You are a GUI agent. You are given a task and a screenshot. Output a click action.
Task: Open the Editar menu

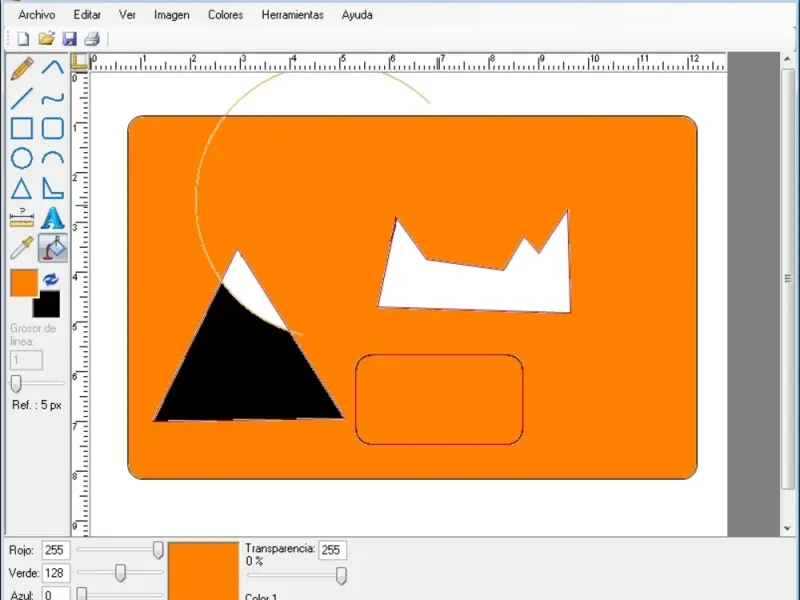coord(87,15)
